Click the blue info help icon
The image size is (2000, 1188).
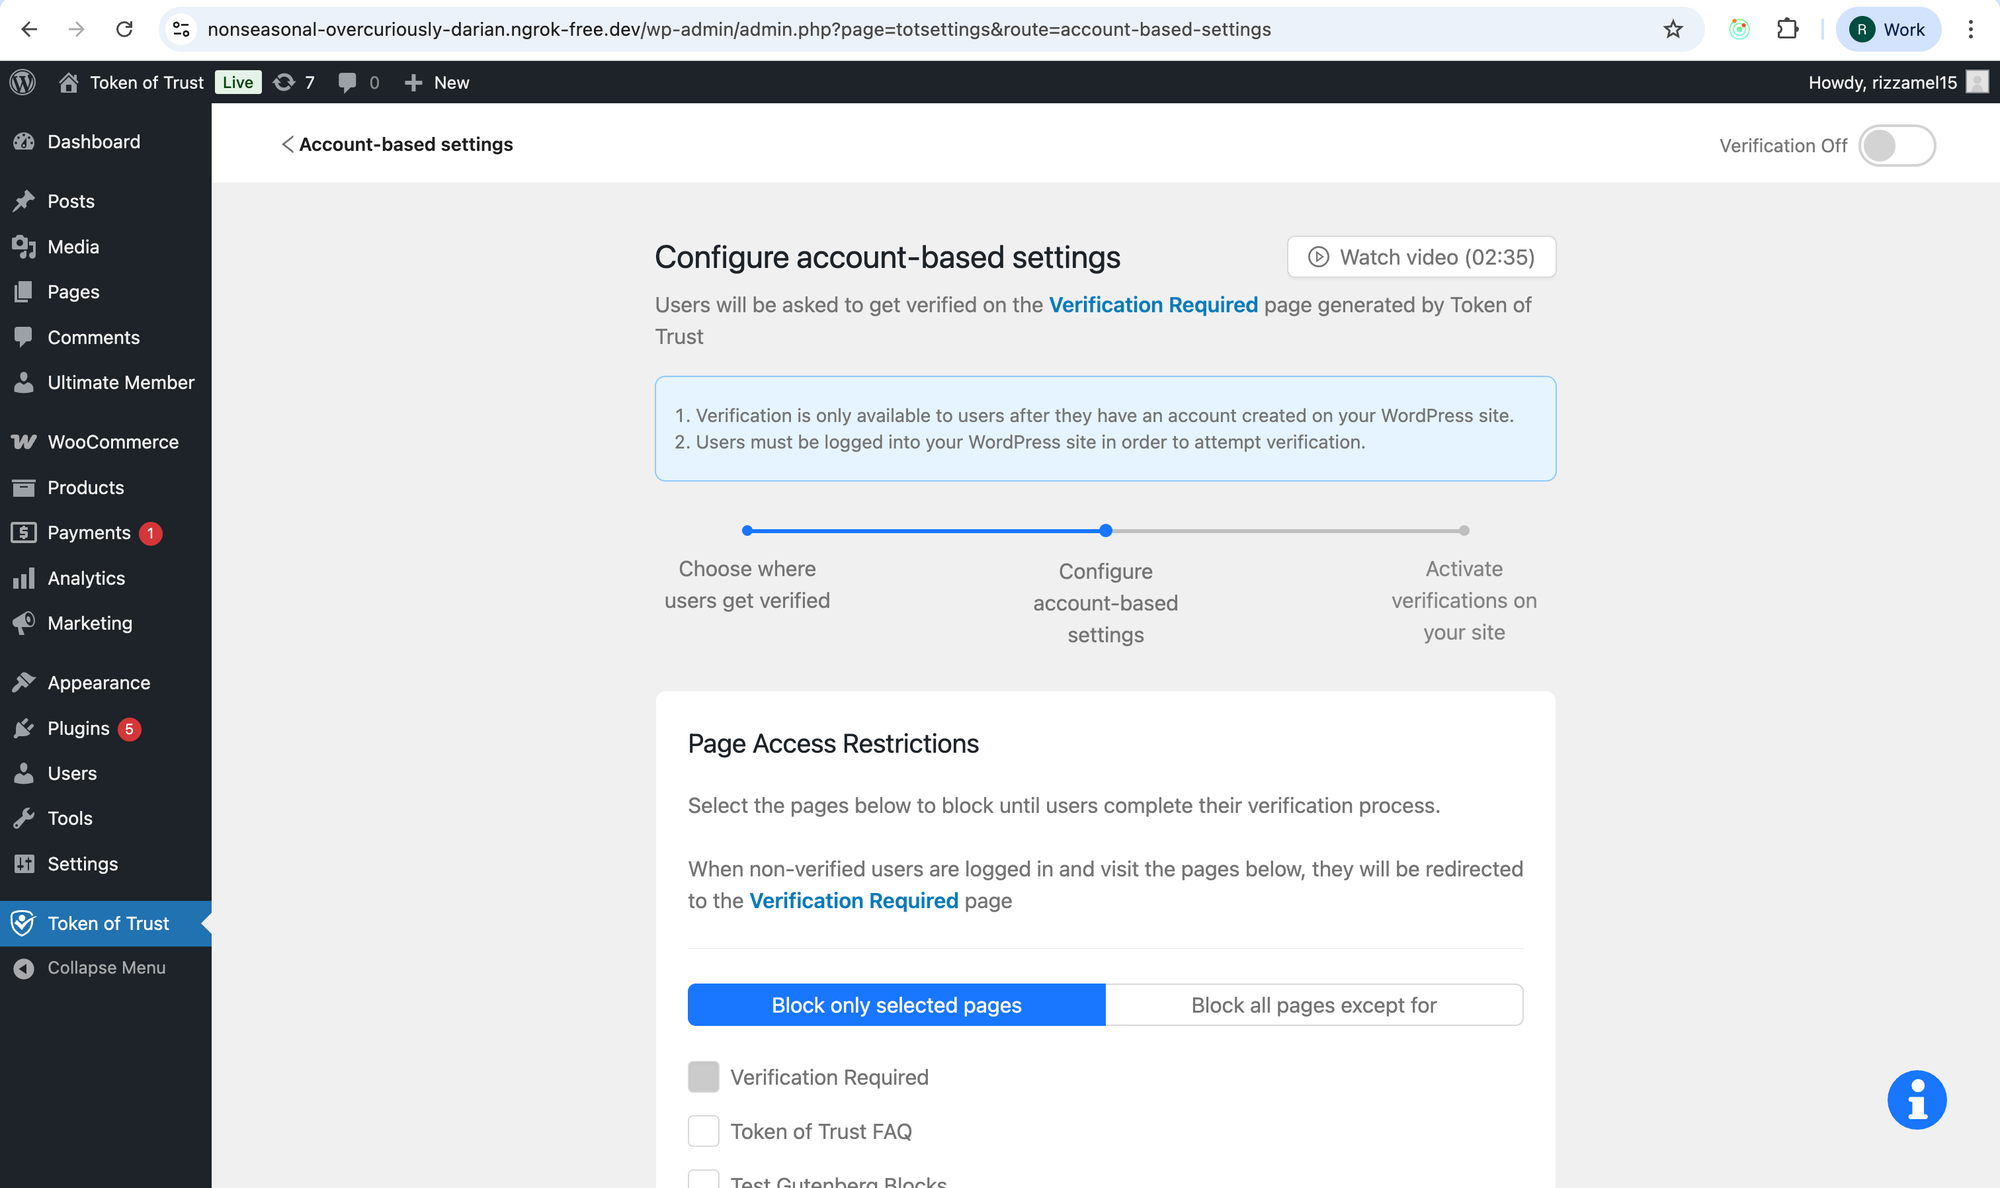pyautogui.click(x=1916, y=1100)
